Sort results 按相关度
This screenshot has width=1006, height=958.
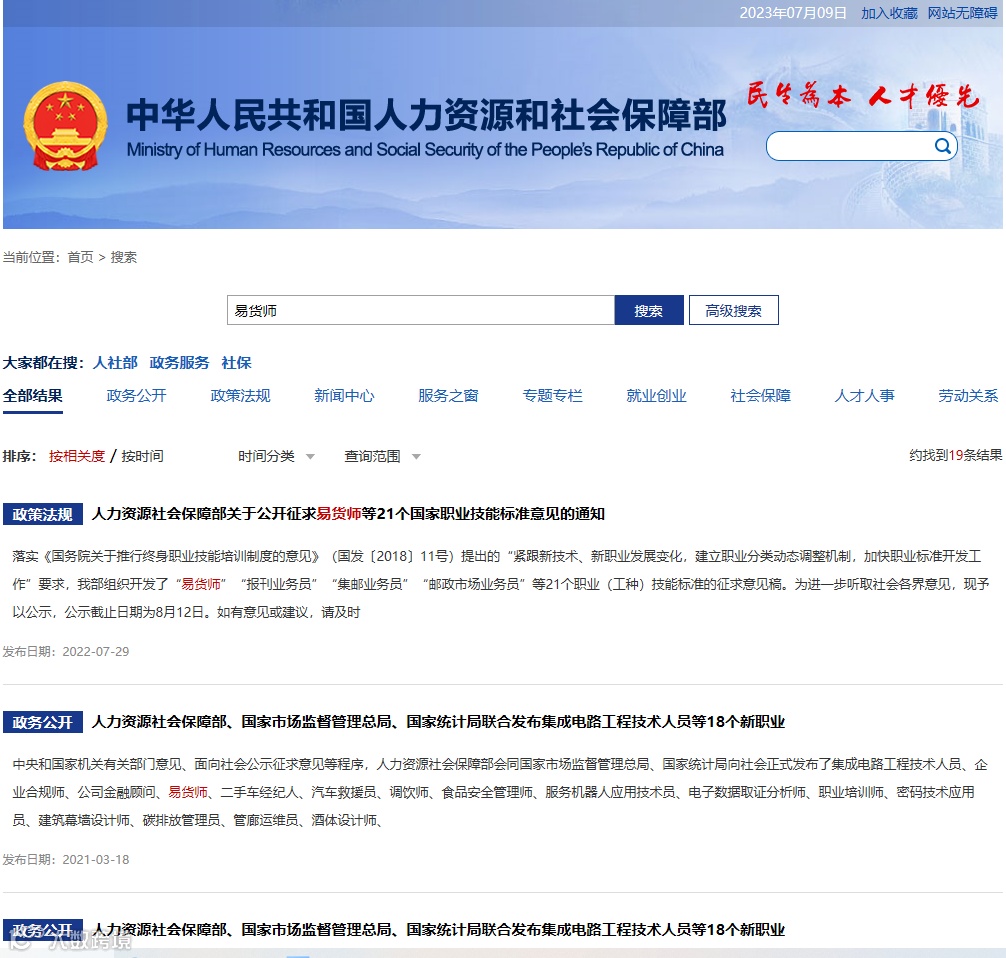pos(77,456)
